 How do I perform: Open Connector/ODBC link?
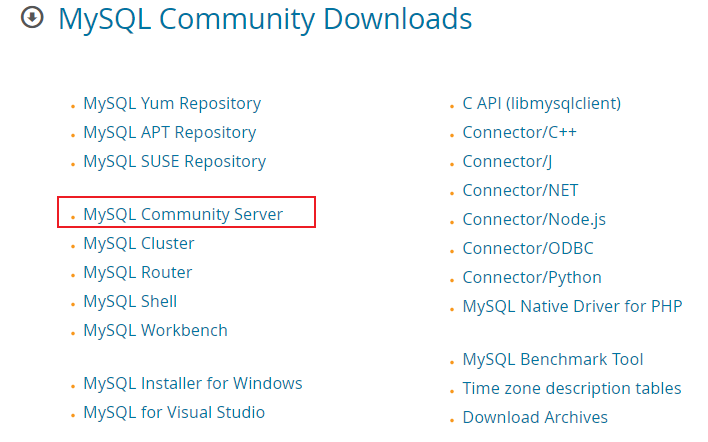pos(528,248)
